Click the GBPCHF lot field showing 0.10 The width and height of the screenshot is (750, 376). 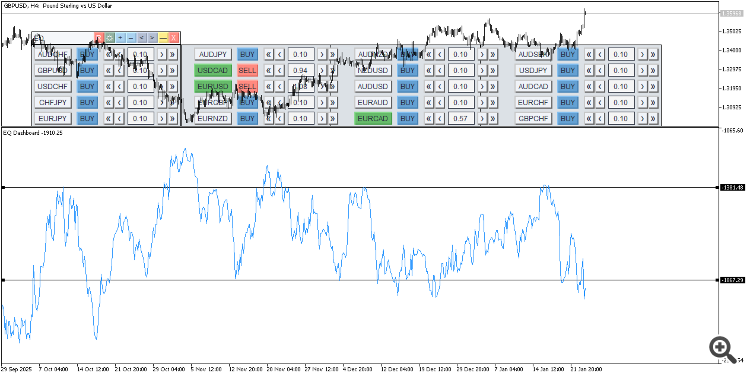tap(621, 118)
